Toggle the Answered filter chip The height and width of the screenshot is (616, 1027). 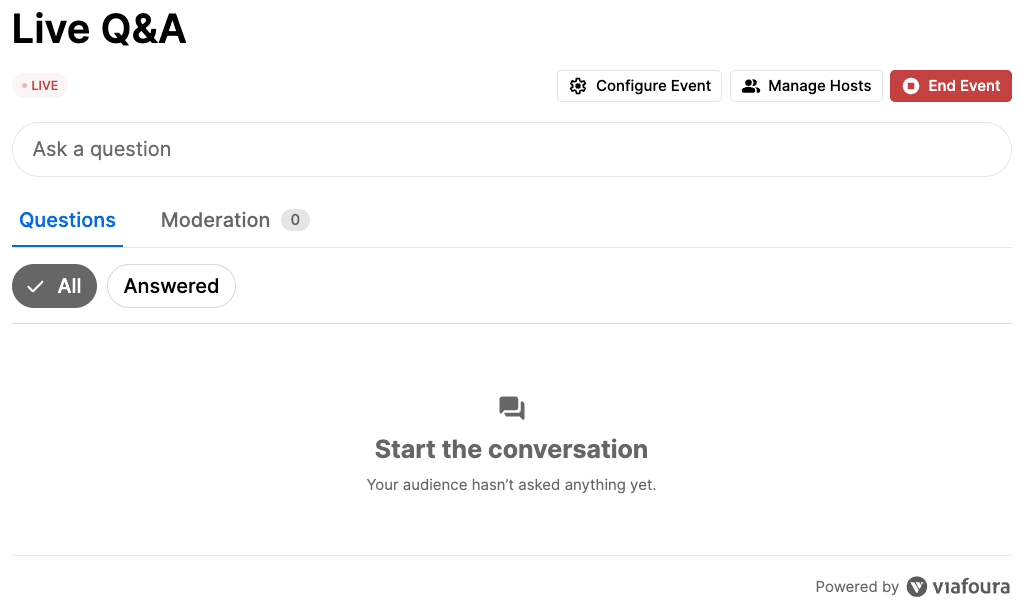(171, 286)
